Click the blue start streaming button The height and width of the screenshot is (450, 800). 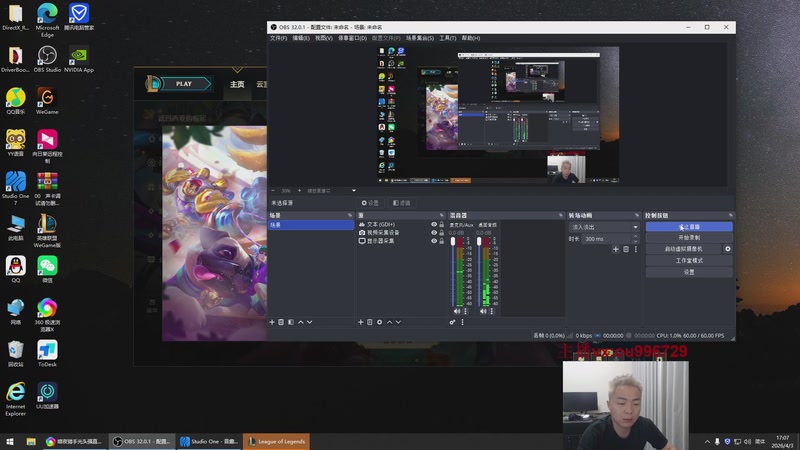[689, 227]
